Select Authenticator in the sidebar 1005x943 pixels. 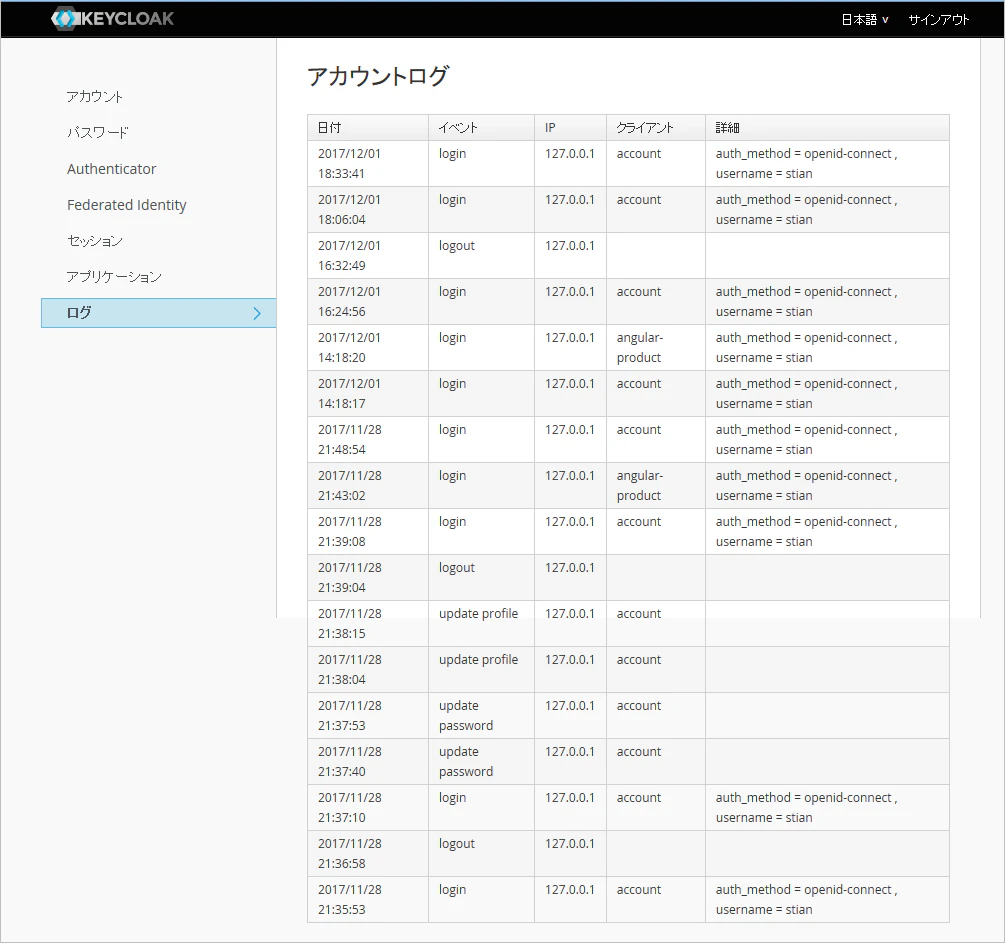tap(112, 169)
